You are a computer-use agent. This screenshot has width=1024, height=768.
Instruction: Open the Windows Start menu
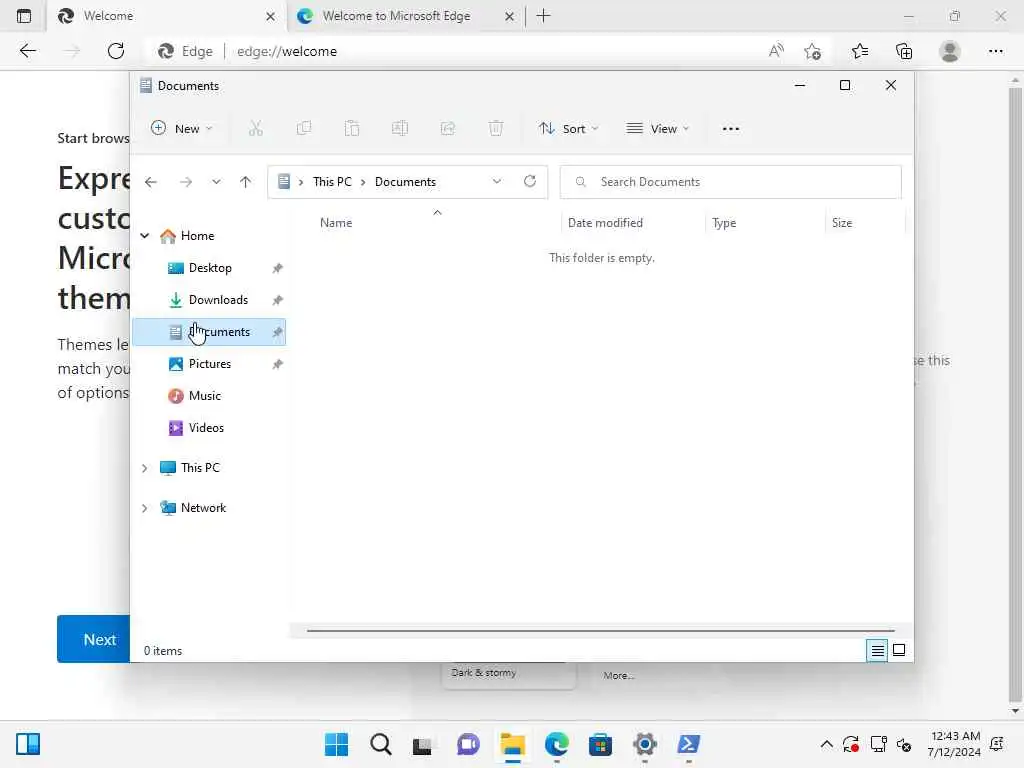coord(336,744)
